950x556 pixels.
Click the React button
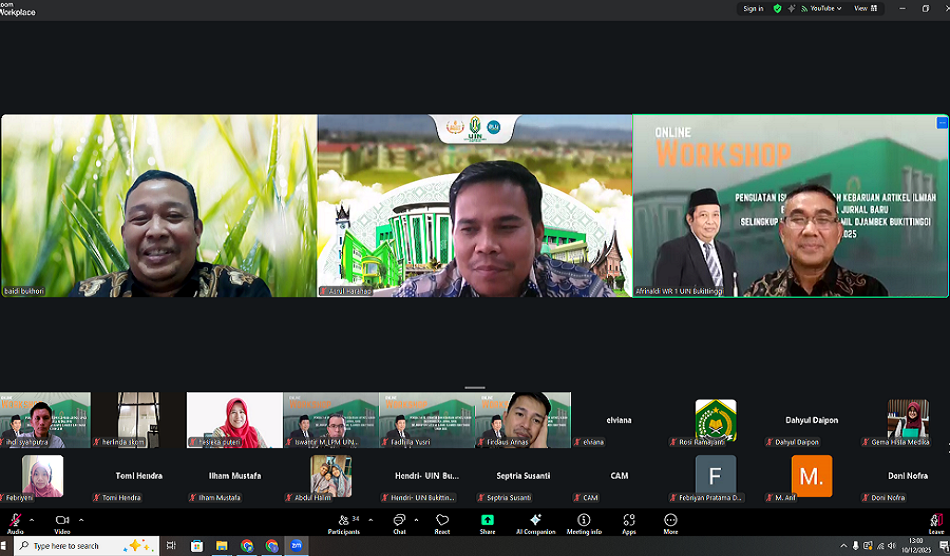pos(442,523)
